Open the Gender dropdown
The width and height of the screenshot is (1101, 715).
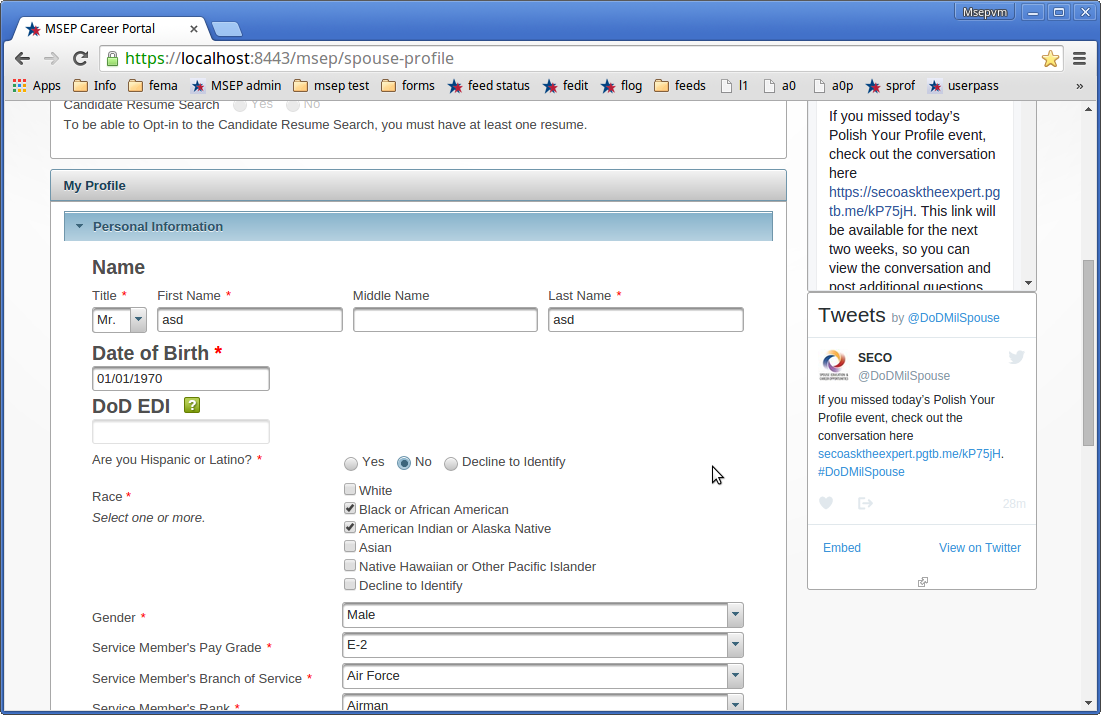pos(543,615)
